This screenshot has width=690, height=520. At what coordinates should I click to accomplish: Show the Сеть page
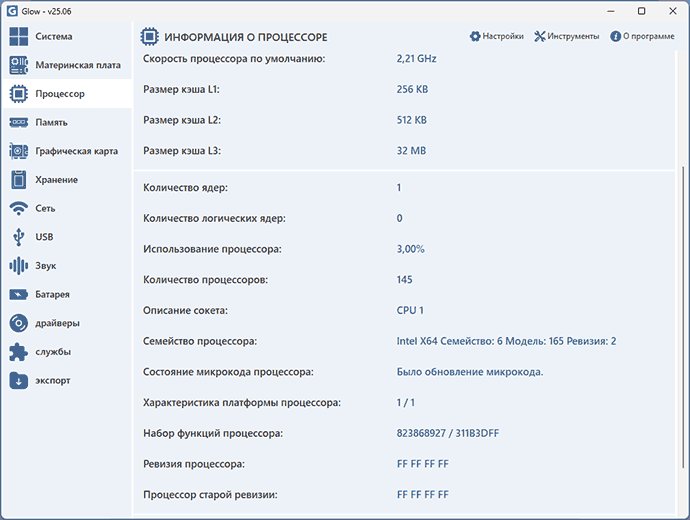(45, 209)
